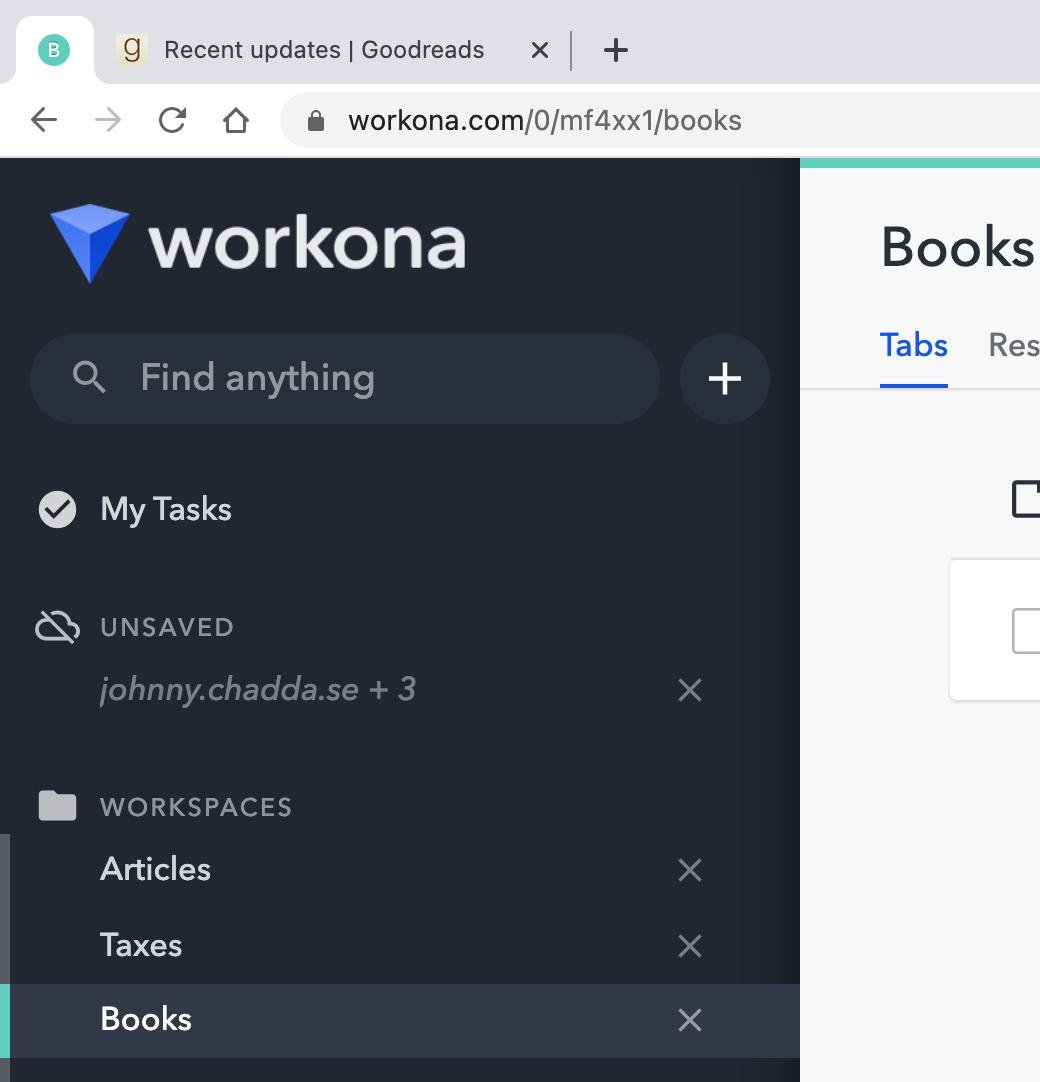Switch to the Goodreads Recent updates tab
1040x1082 pixels.
(x=323, y=50)
